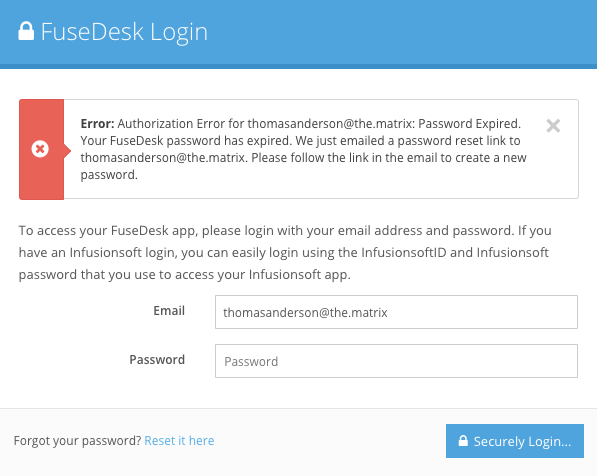The width and height of the screenshot is (597, 476).
Task: Click the FuseDesk Login heading text
Action: tap(124, 32)
